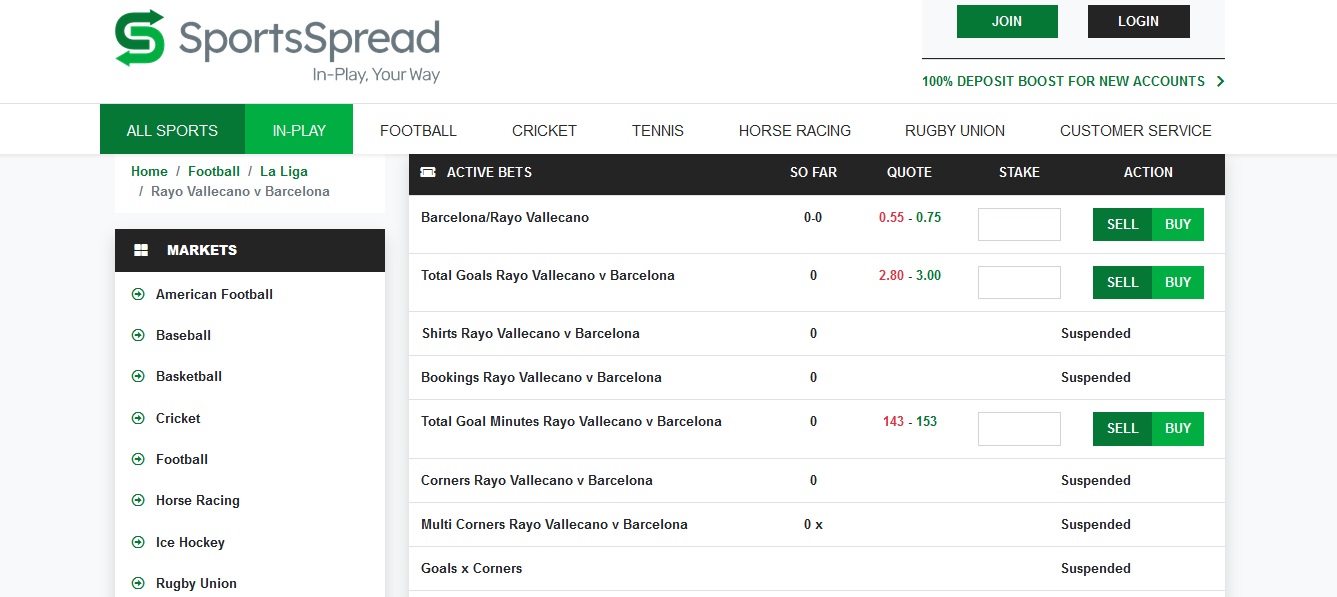This screenshot has height=597, width=1337.
Task: Open the Cricket market in sidebar
Action: click(x=178, y=418)
